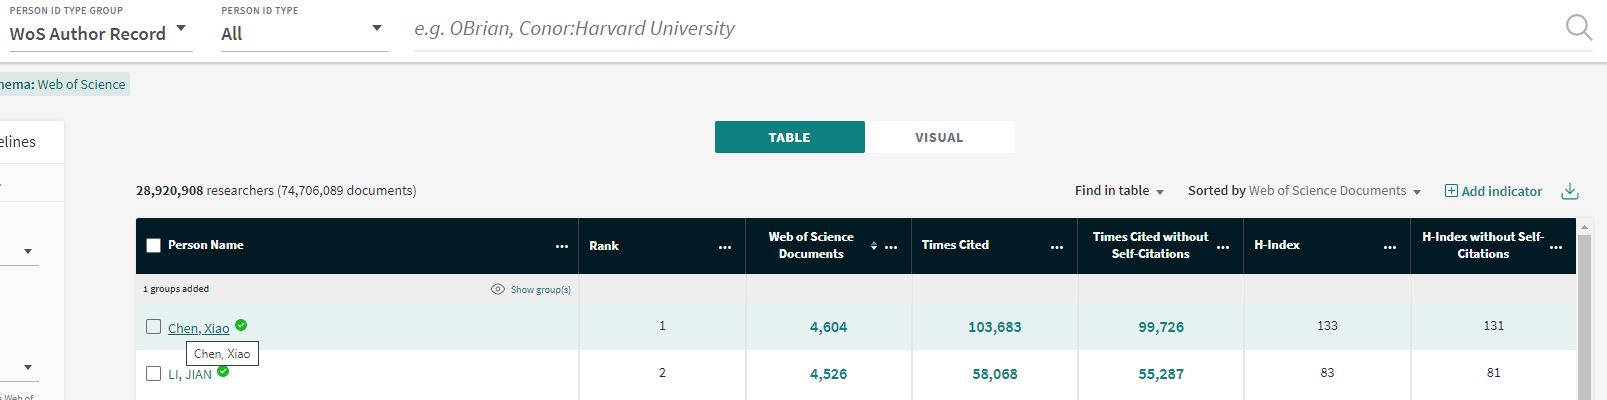Click the Add indicator button
This screenshot has height=400, width=1607.
click(1493, 191)
